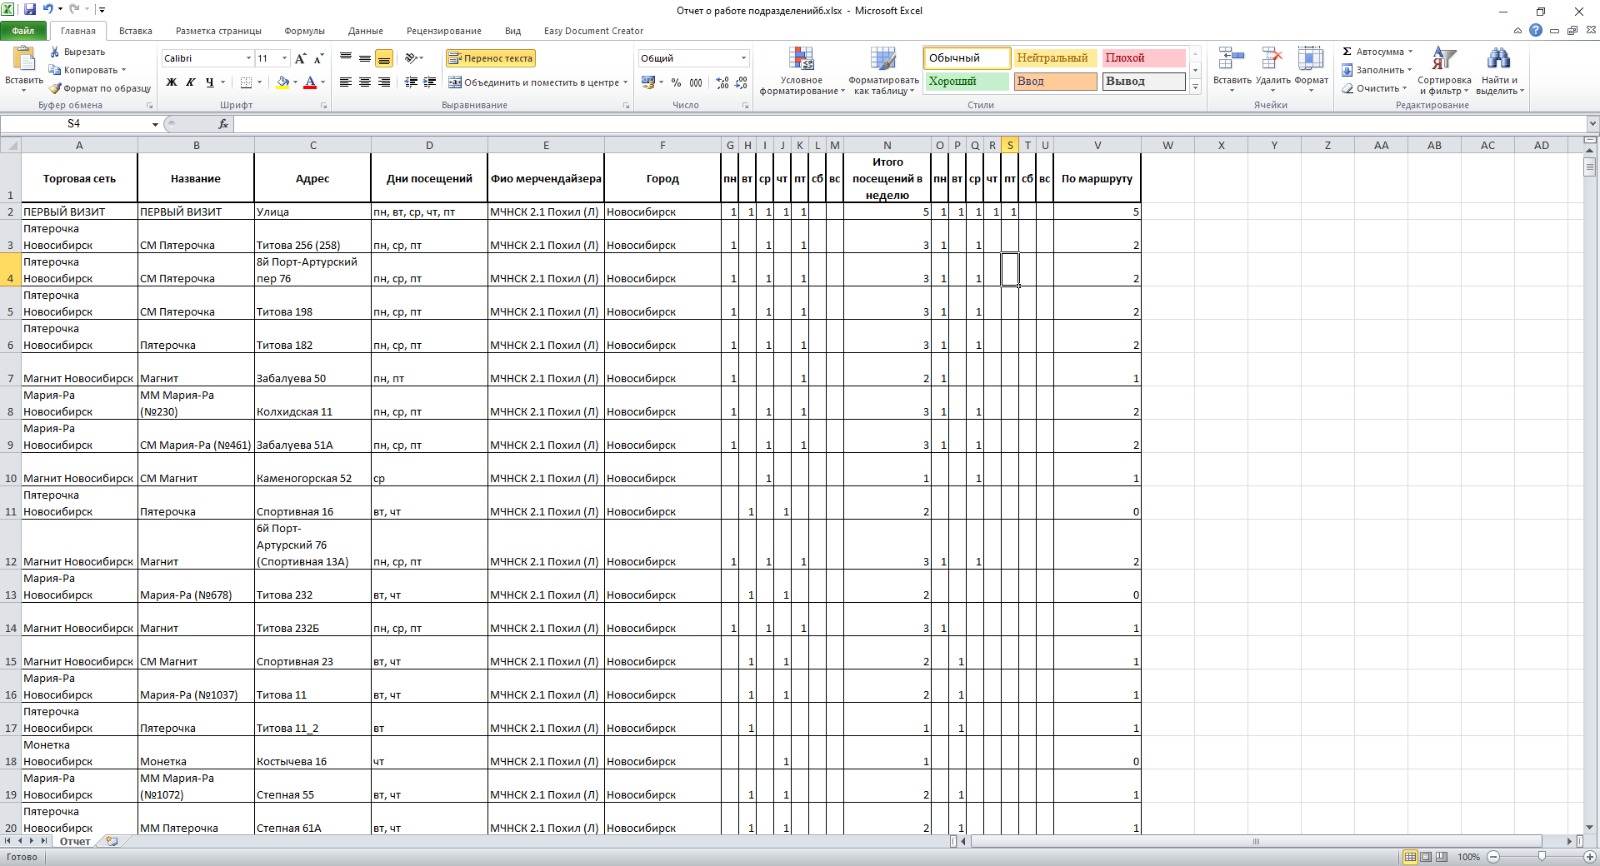Increase font size
This screenshot has width=1600, height=866.
tap(300, 58)
